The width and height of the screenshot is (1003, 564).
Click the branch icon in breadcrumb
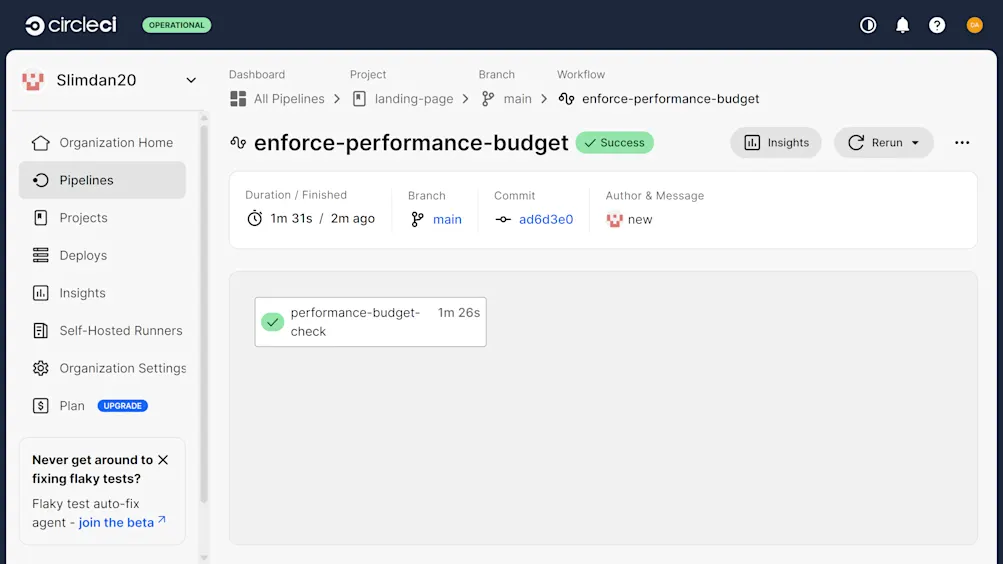coord(488,99)
